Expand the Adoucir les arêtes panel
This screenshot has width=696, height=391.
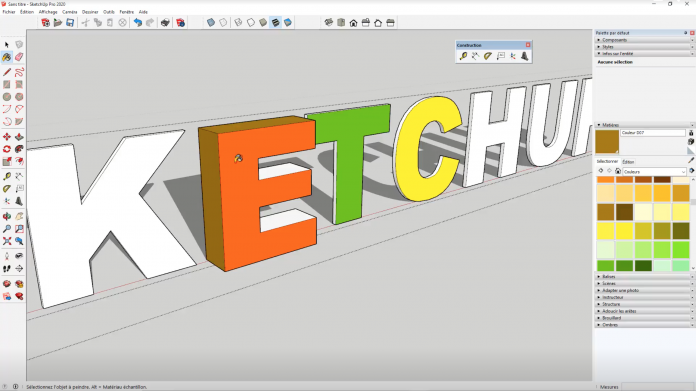pos(644,311)
